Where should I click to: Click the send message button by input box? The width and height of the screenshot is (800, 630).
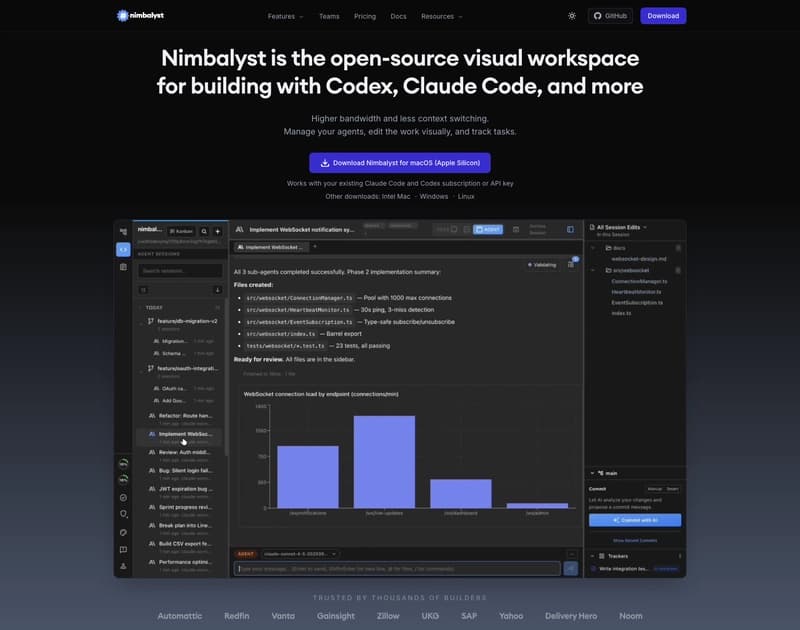[570, 569]
